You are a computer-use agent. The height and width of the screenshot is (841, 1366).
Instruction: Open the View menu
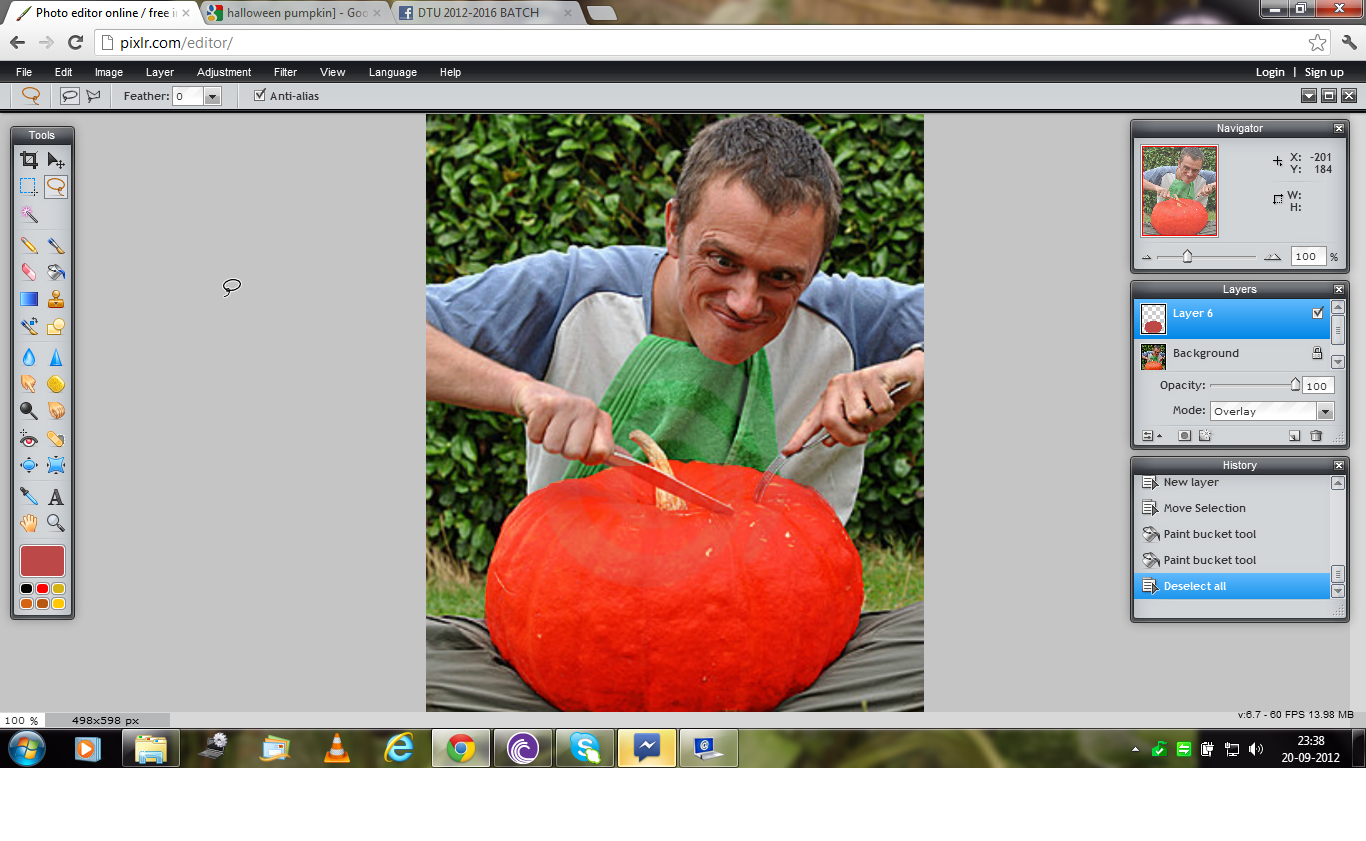point(333,72)
